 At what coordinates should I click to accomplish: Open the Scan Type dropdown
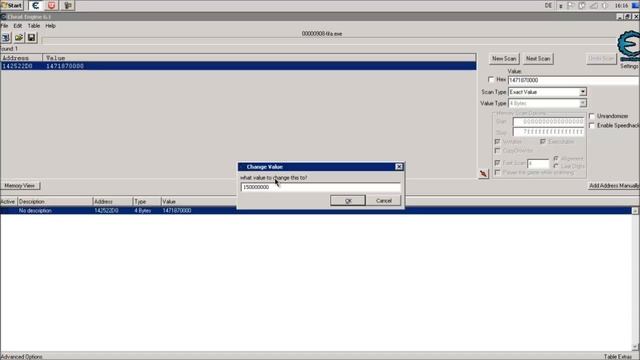(x=582, y=92)
